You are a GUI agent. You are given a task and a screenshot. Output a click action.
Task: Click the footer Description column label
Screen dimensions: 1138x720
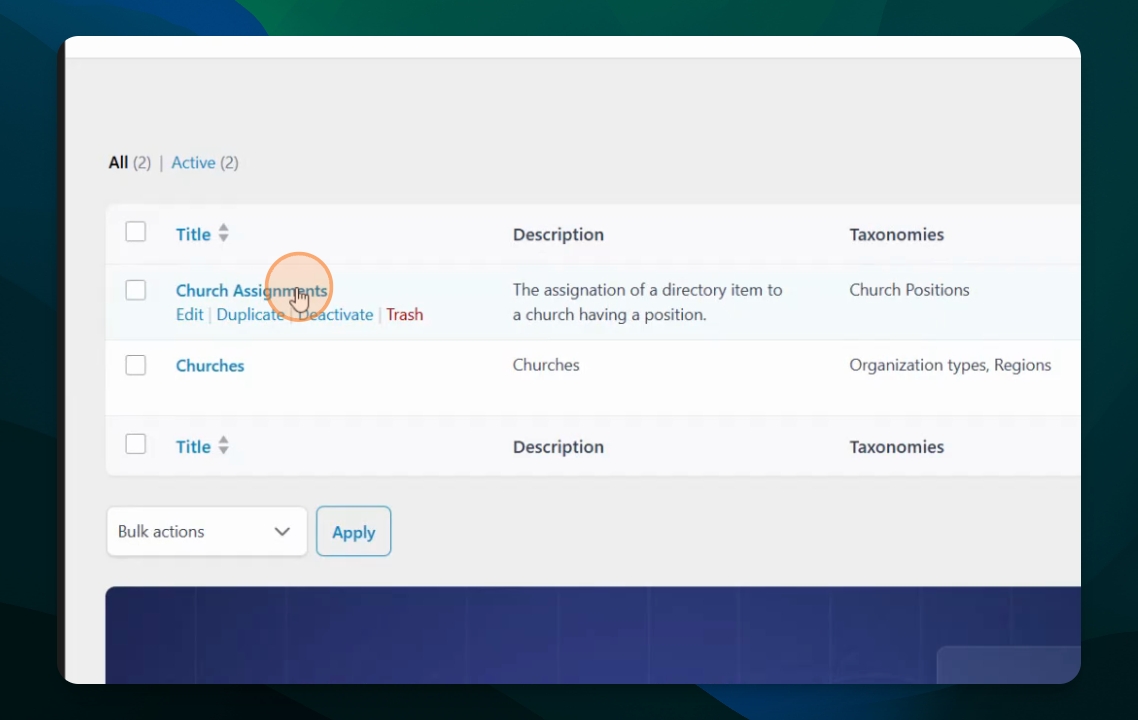(558, 446)
